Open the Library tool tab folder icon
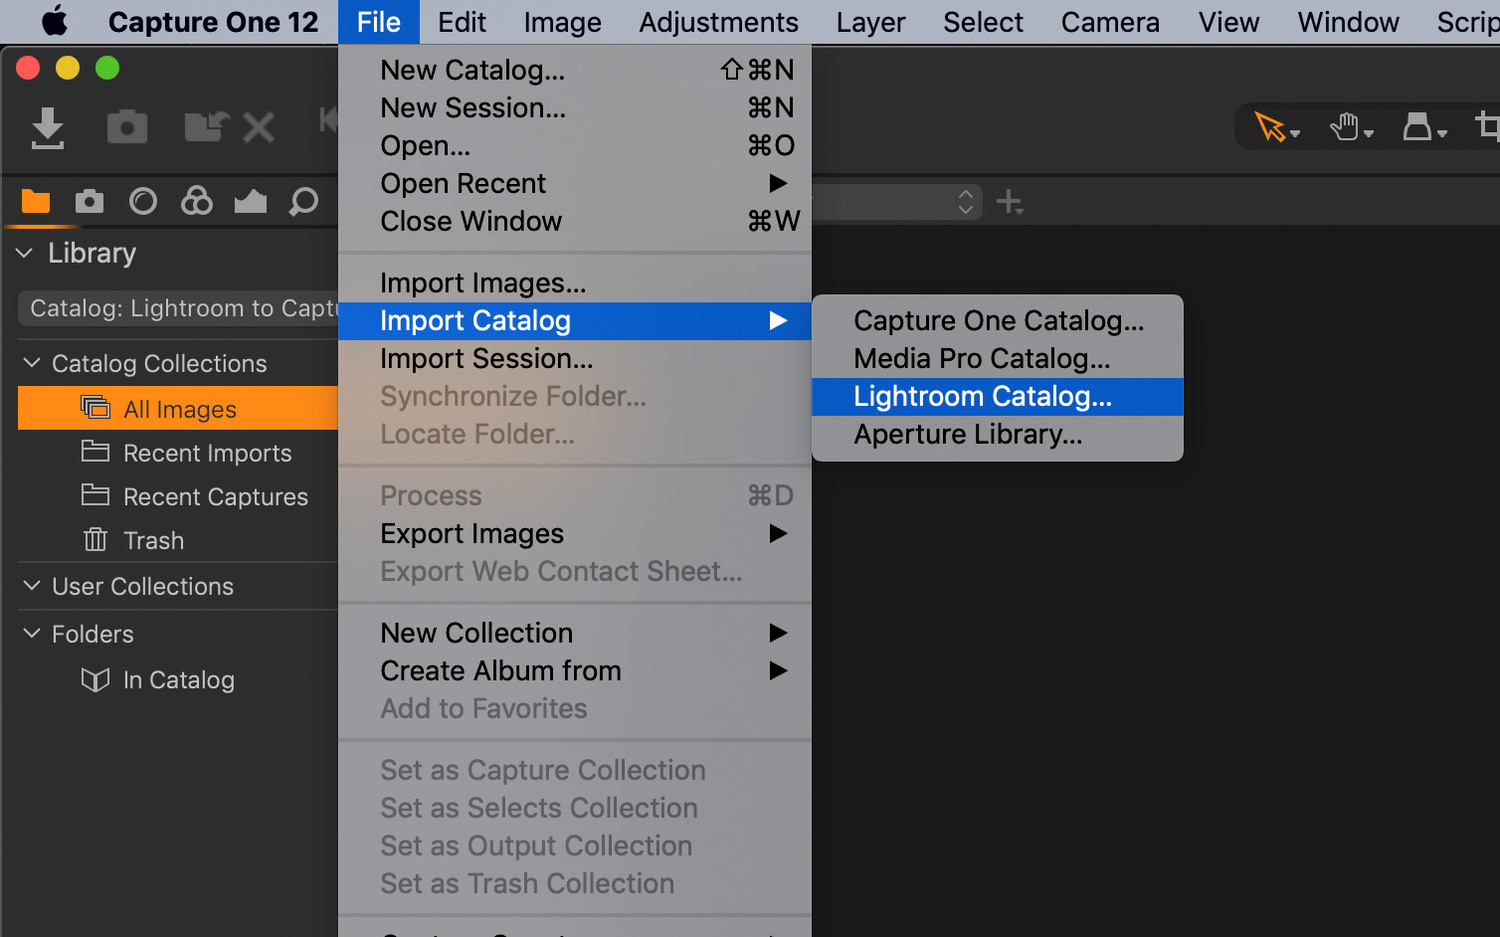Screen dimensions: 1500x937 point(36,201)
